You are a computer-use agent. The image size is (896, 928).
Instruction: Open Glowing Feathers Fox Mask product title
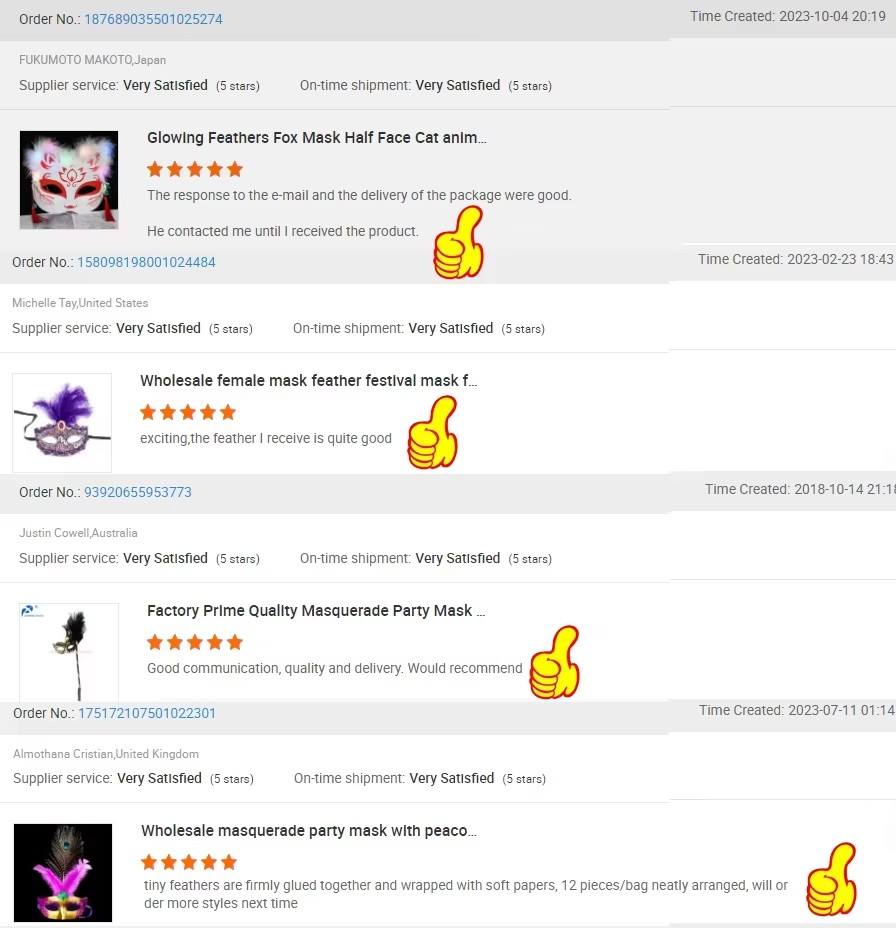tap(317, 138)
